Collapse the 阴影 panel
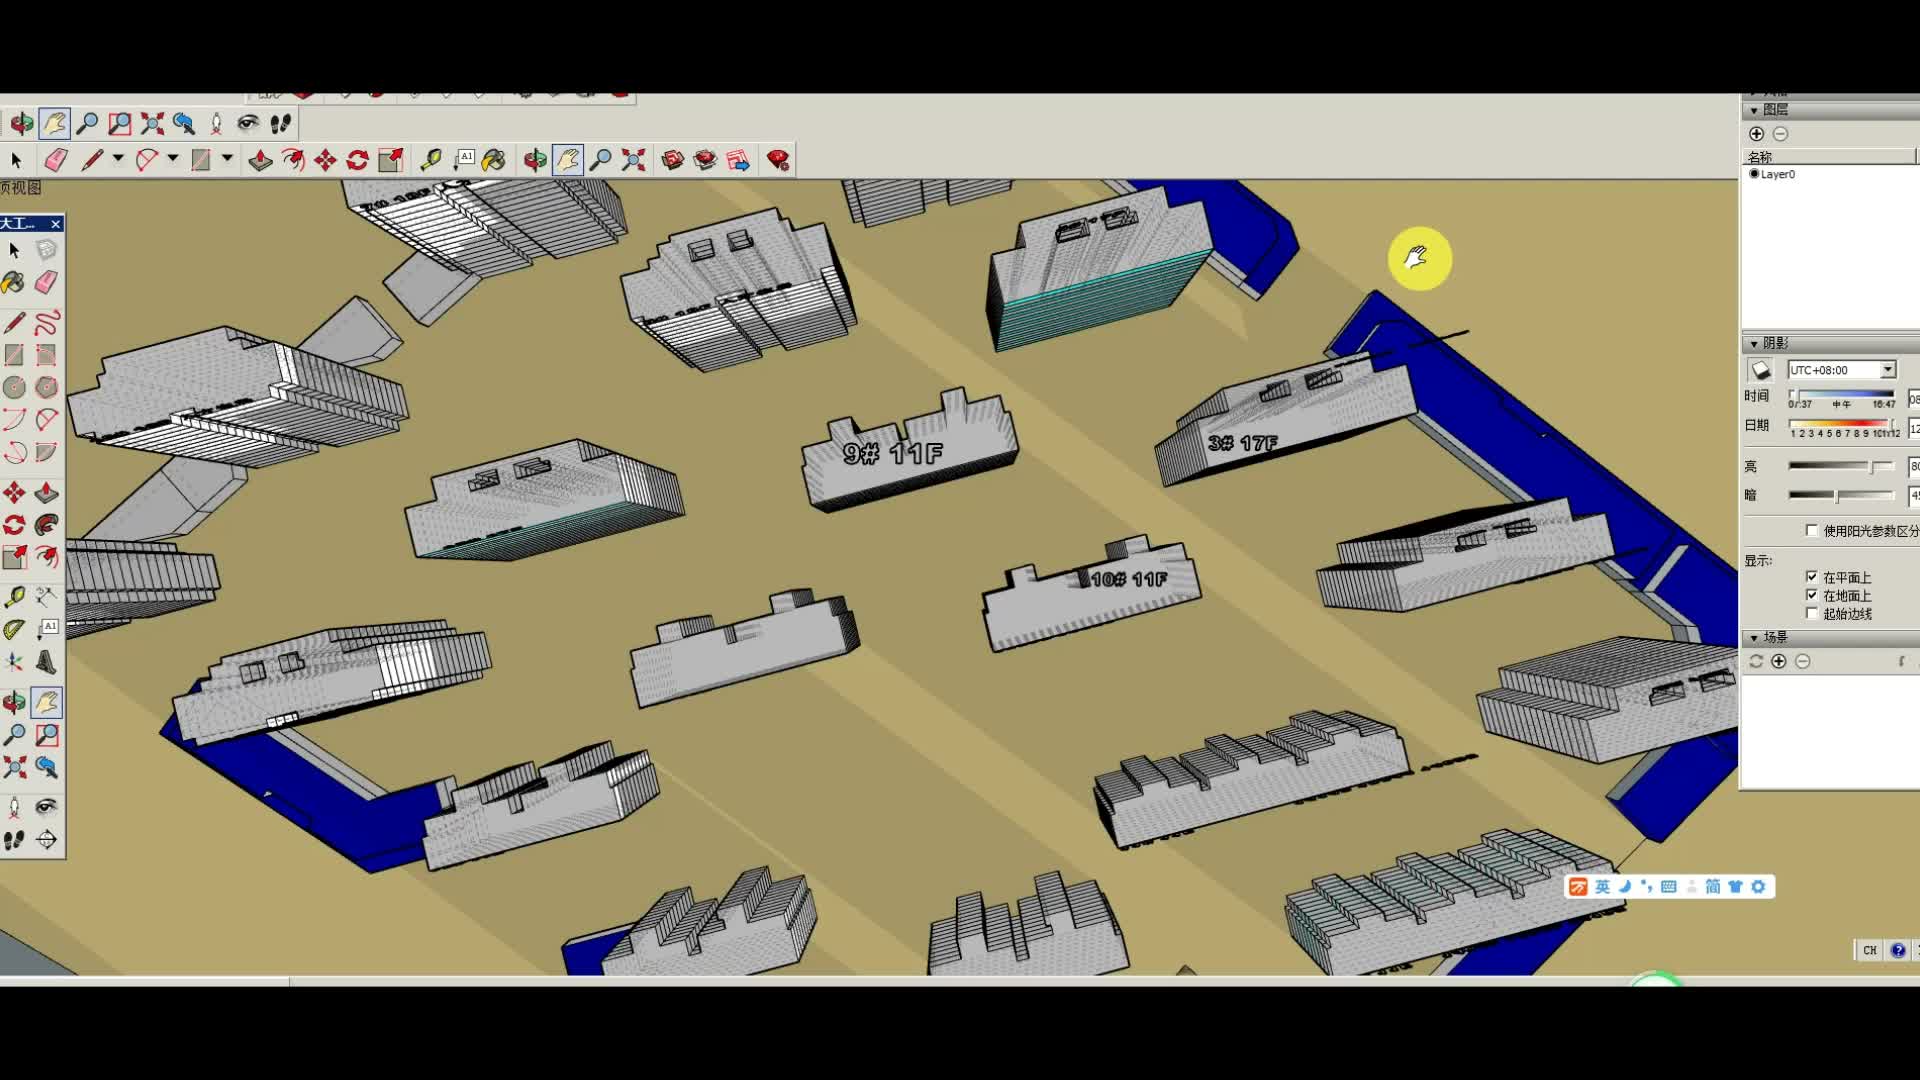Image resolution: width=1920 pixels, height=1080 pixels. [1754, 343]
